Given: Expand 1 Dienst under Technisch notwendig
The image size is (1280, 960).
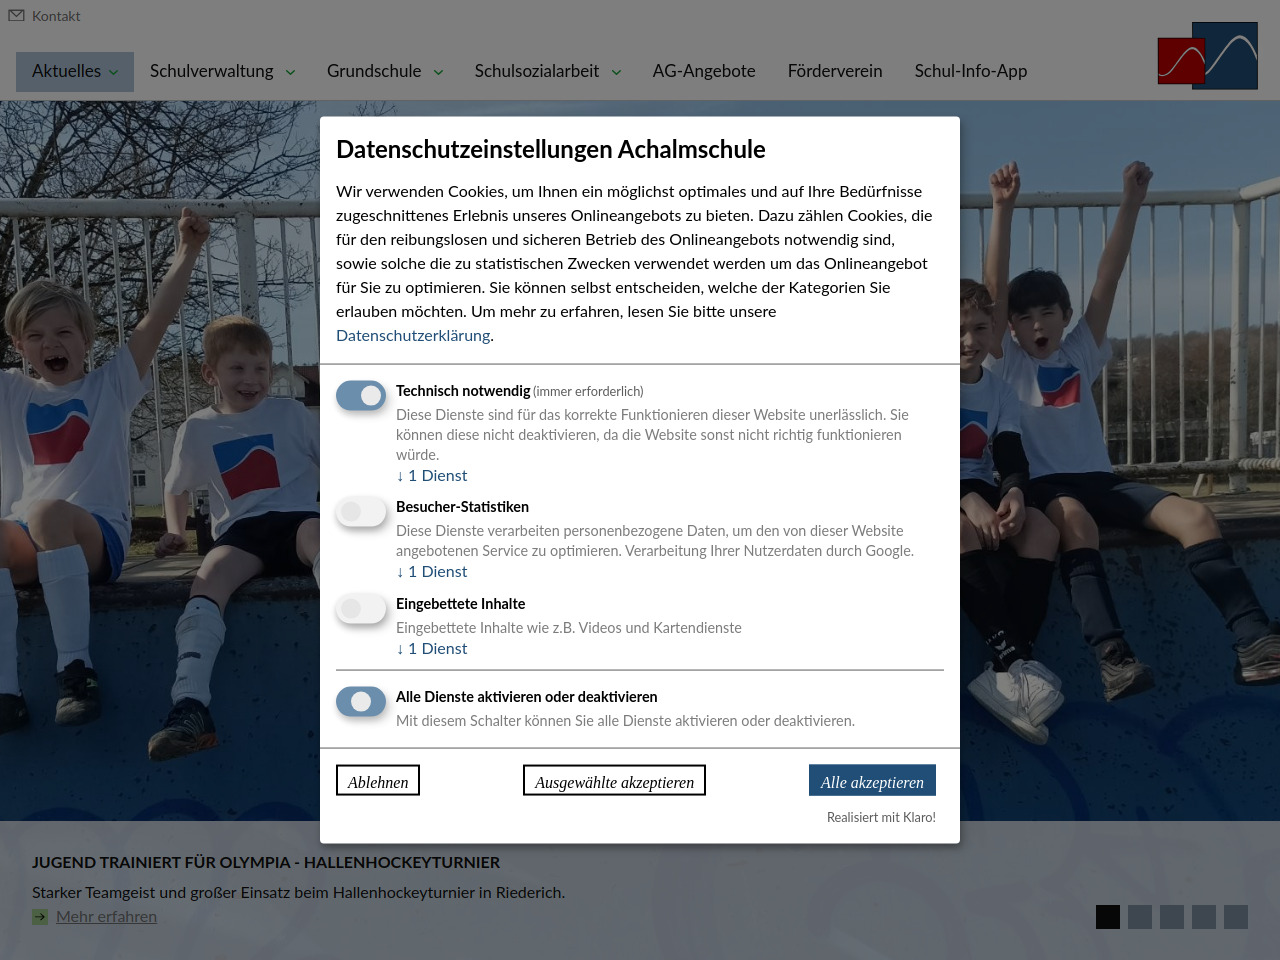Looking at the screenshot, I should [x=432, y=476].
